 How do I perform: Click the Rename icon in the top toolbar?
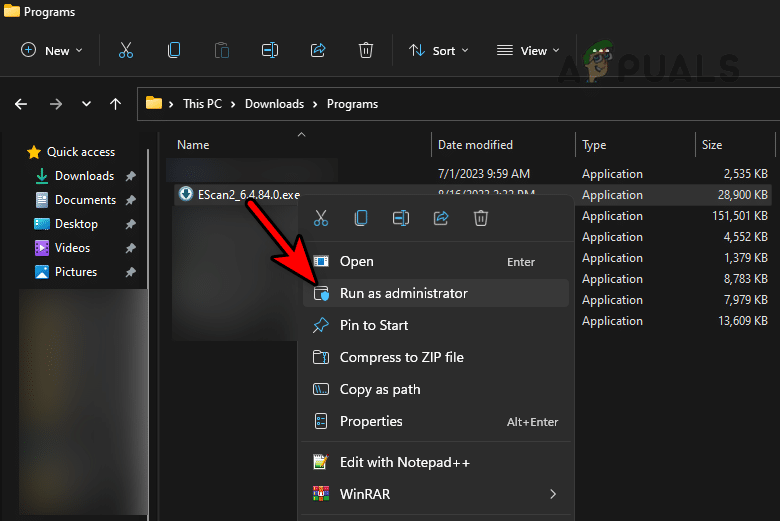(269, 50)
